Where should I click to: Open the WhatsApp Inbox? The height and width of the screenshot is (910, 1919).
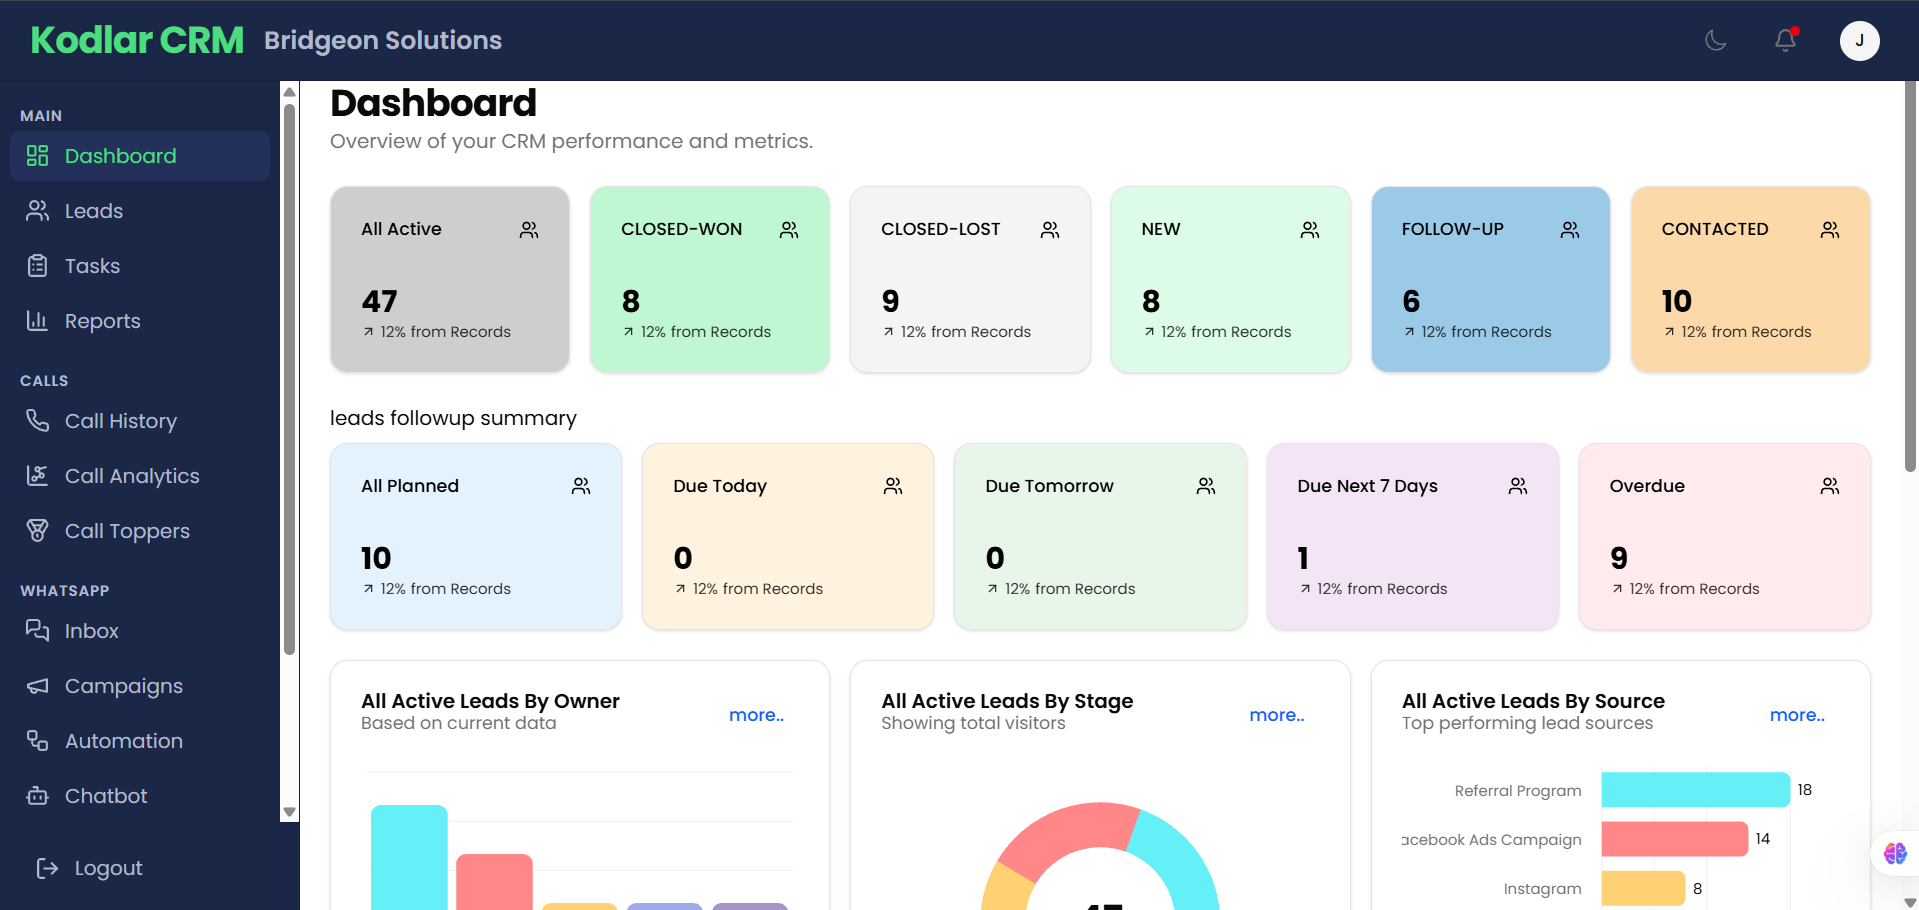click(91, 630)
